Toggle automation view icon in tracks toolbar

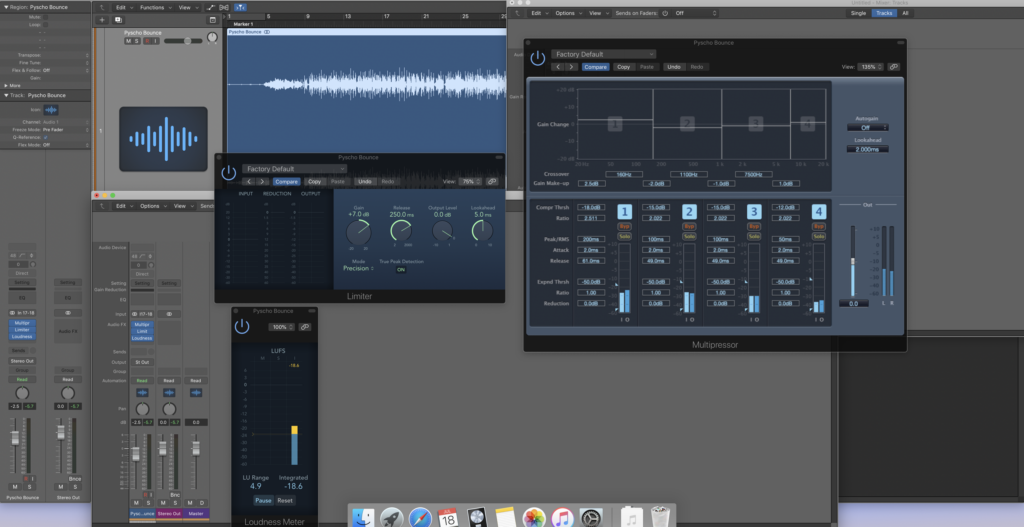tap(211, 7)
